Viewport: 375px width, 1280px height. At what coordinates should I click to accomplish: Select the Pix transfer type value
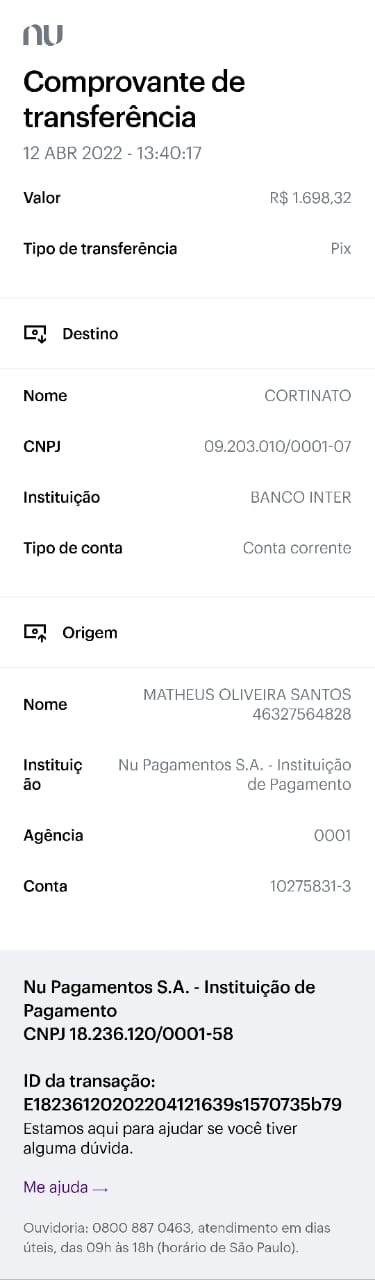tap(341, 249)
